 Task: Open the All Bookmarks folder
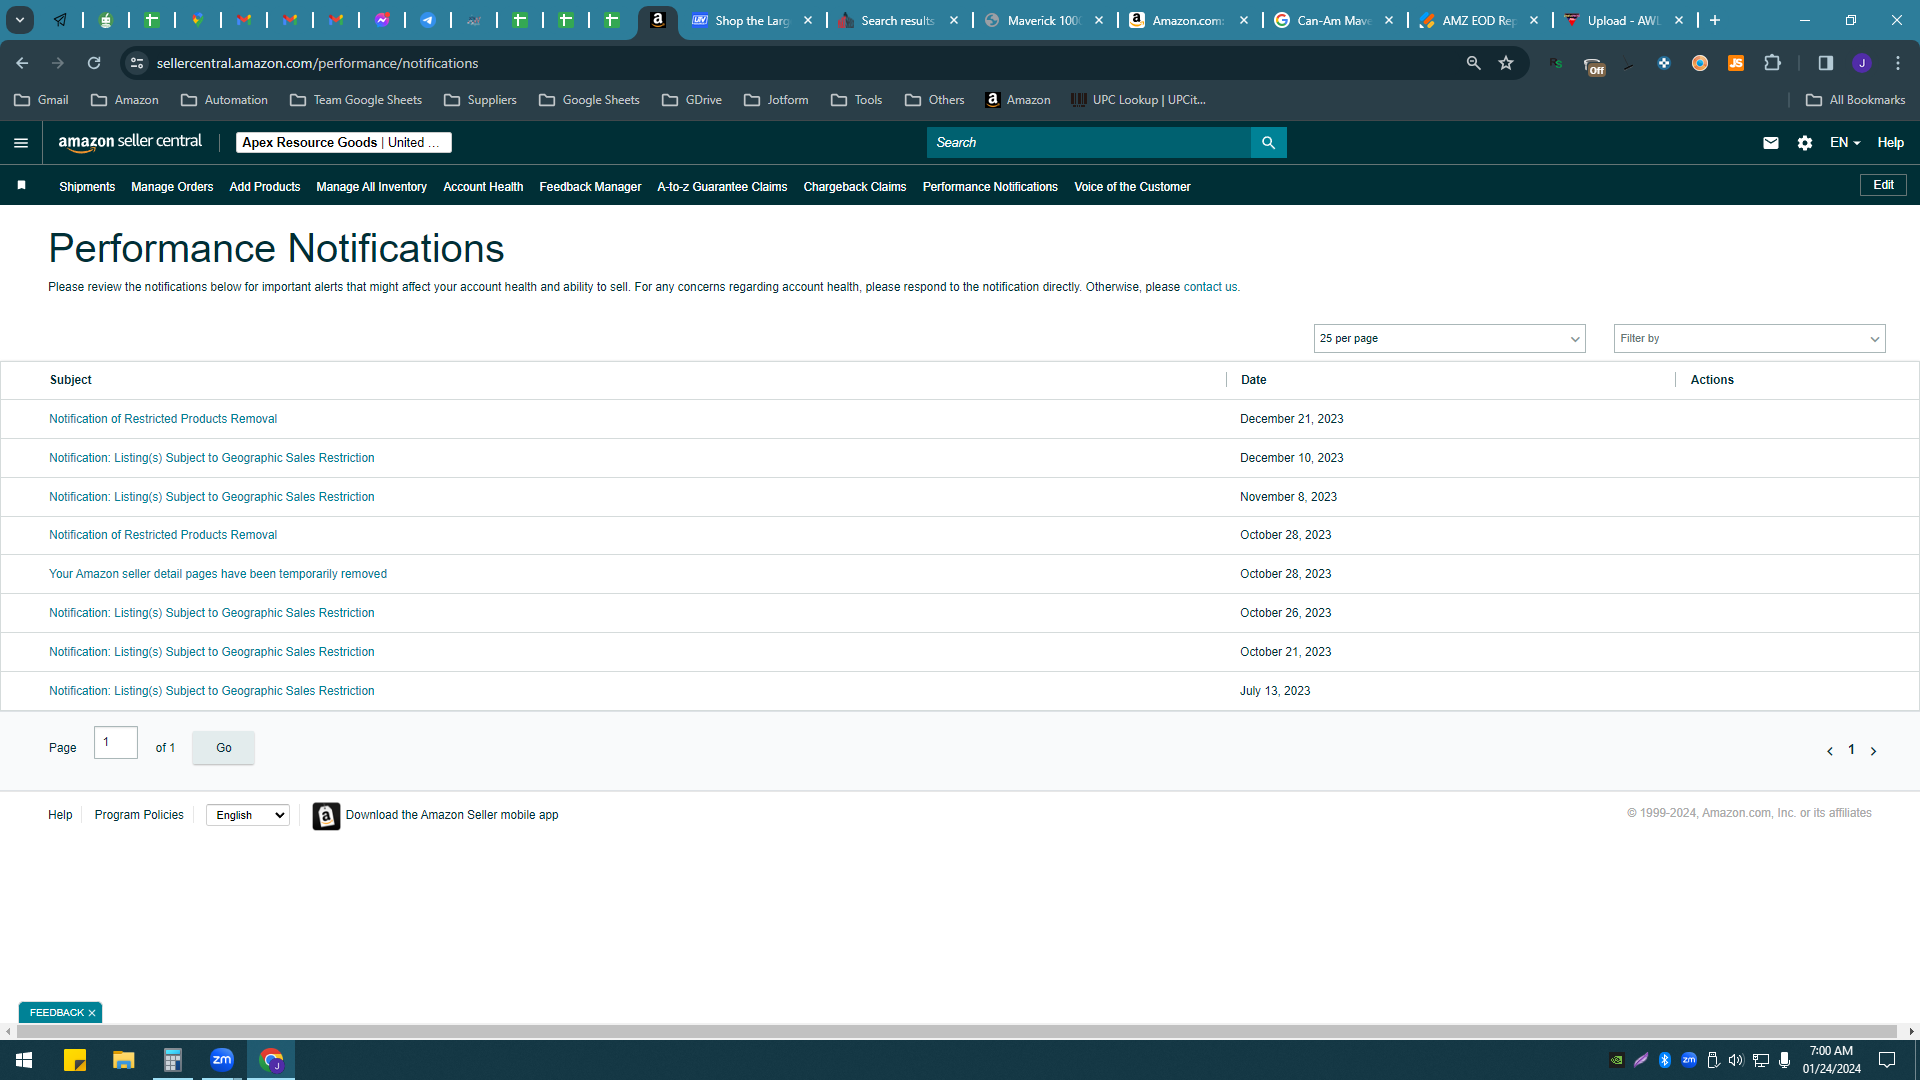(1855, 100)
